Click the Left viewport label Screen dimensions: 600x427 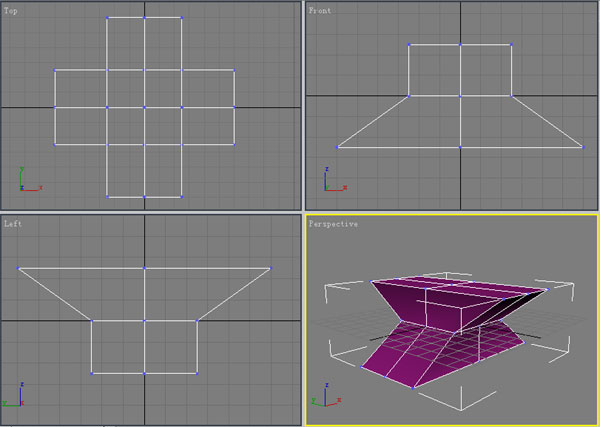13,224
